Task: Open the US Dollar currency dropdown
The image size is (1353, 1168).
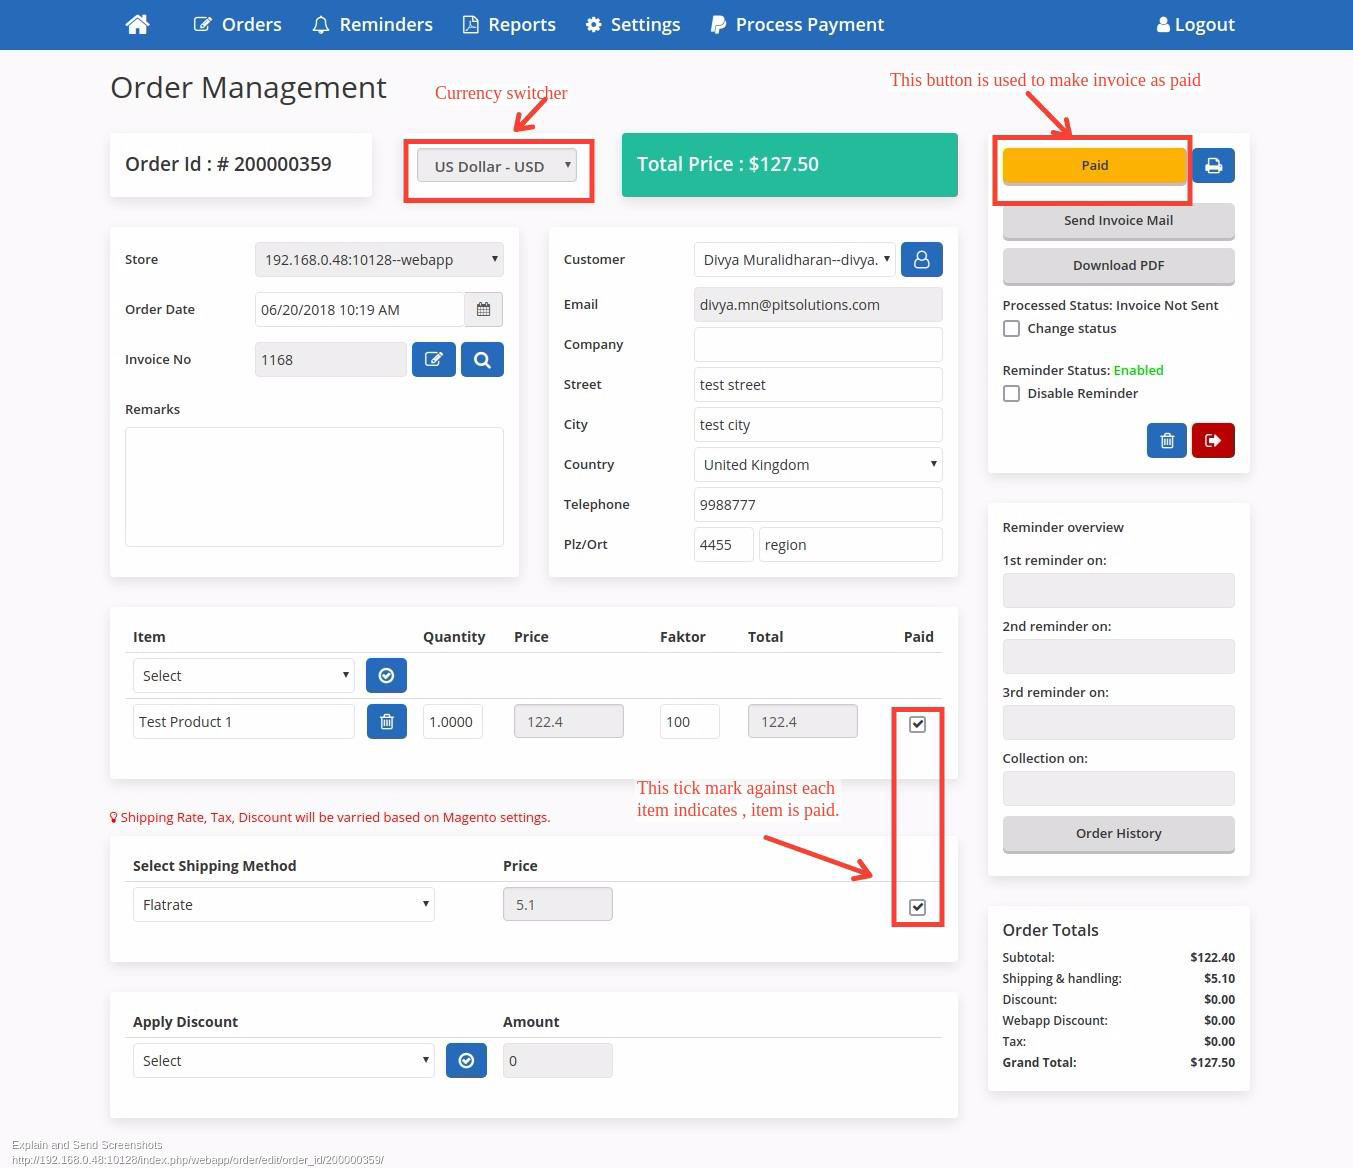Action: pyautogui.click(x=497, y=166)
